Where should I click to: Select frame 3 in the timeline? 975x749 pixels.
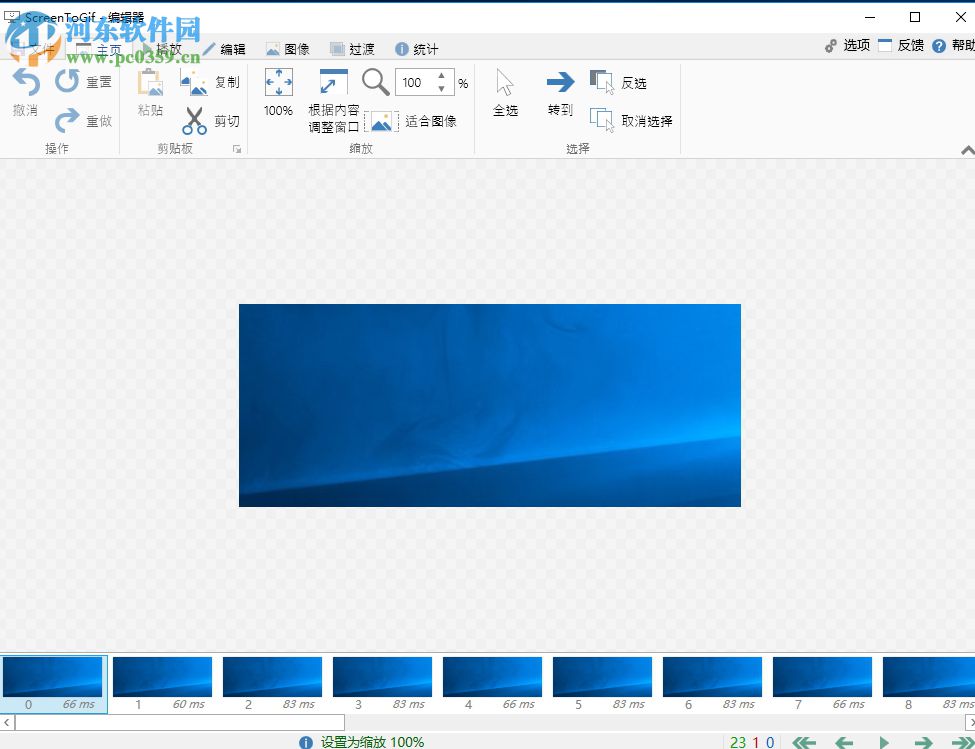(x=382, y=677)
